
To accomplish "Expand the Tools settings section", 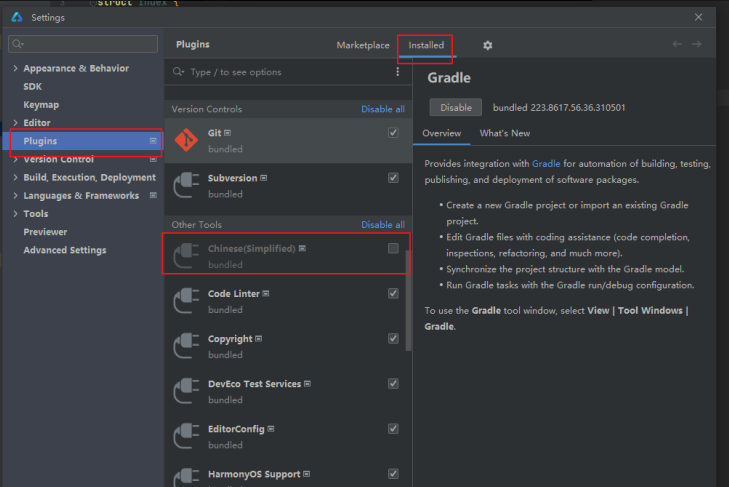I will (x=15, y=213).
